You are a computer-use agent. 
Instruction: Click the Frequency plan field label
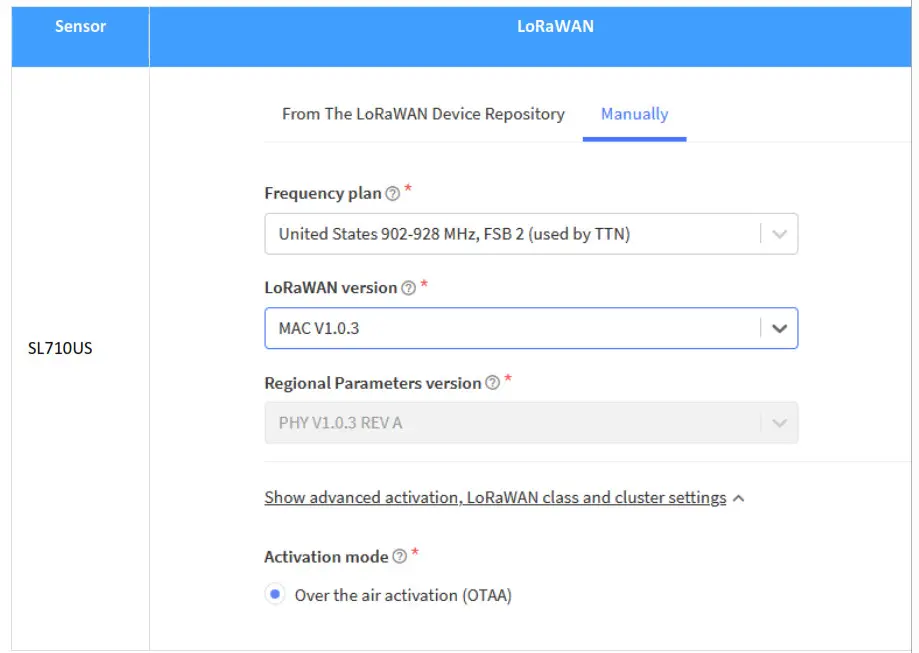click(x=322, y=194)
